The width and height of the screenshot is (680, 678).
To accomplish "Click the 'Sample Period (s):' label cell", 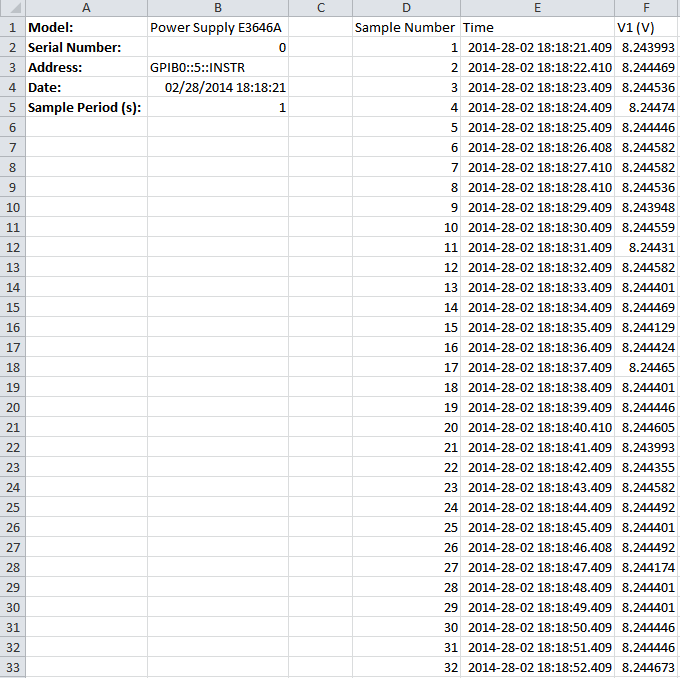I will pos(86,107).
